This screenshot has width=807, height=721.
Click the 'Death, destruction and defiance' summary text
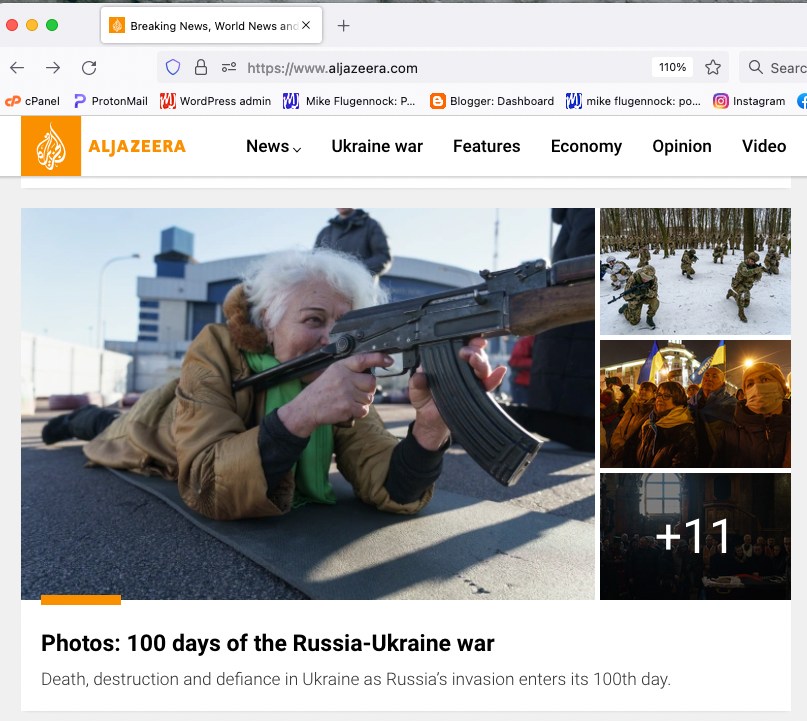click(x=356, y=679)
